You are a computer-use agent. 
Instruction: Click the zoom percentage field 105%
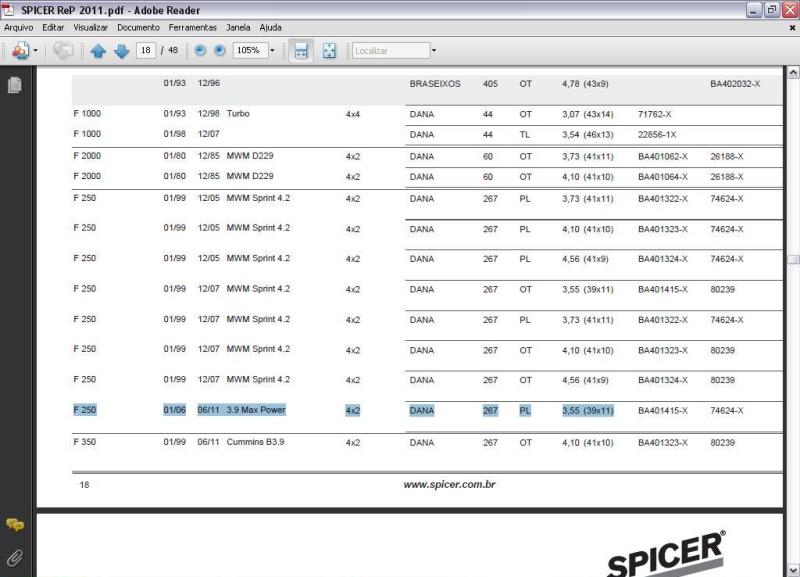tap(250, 50)
